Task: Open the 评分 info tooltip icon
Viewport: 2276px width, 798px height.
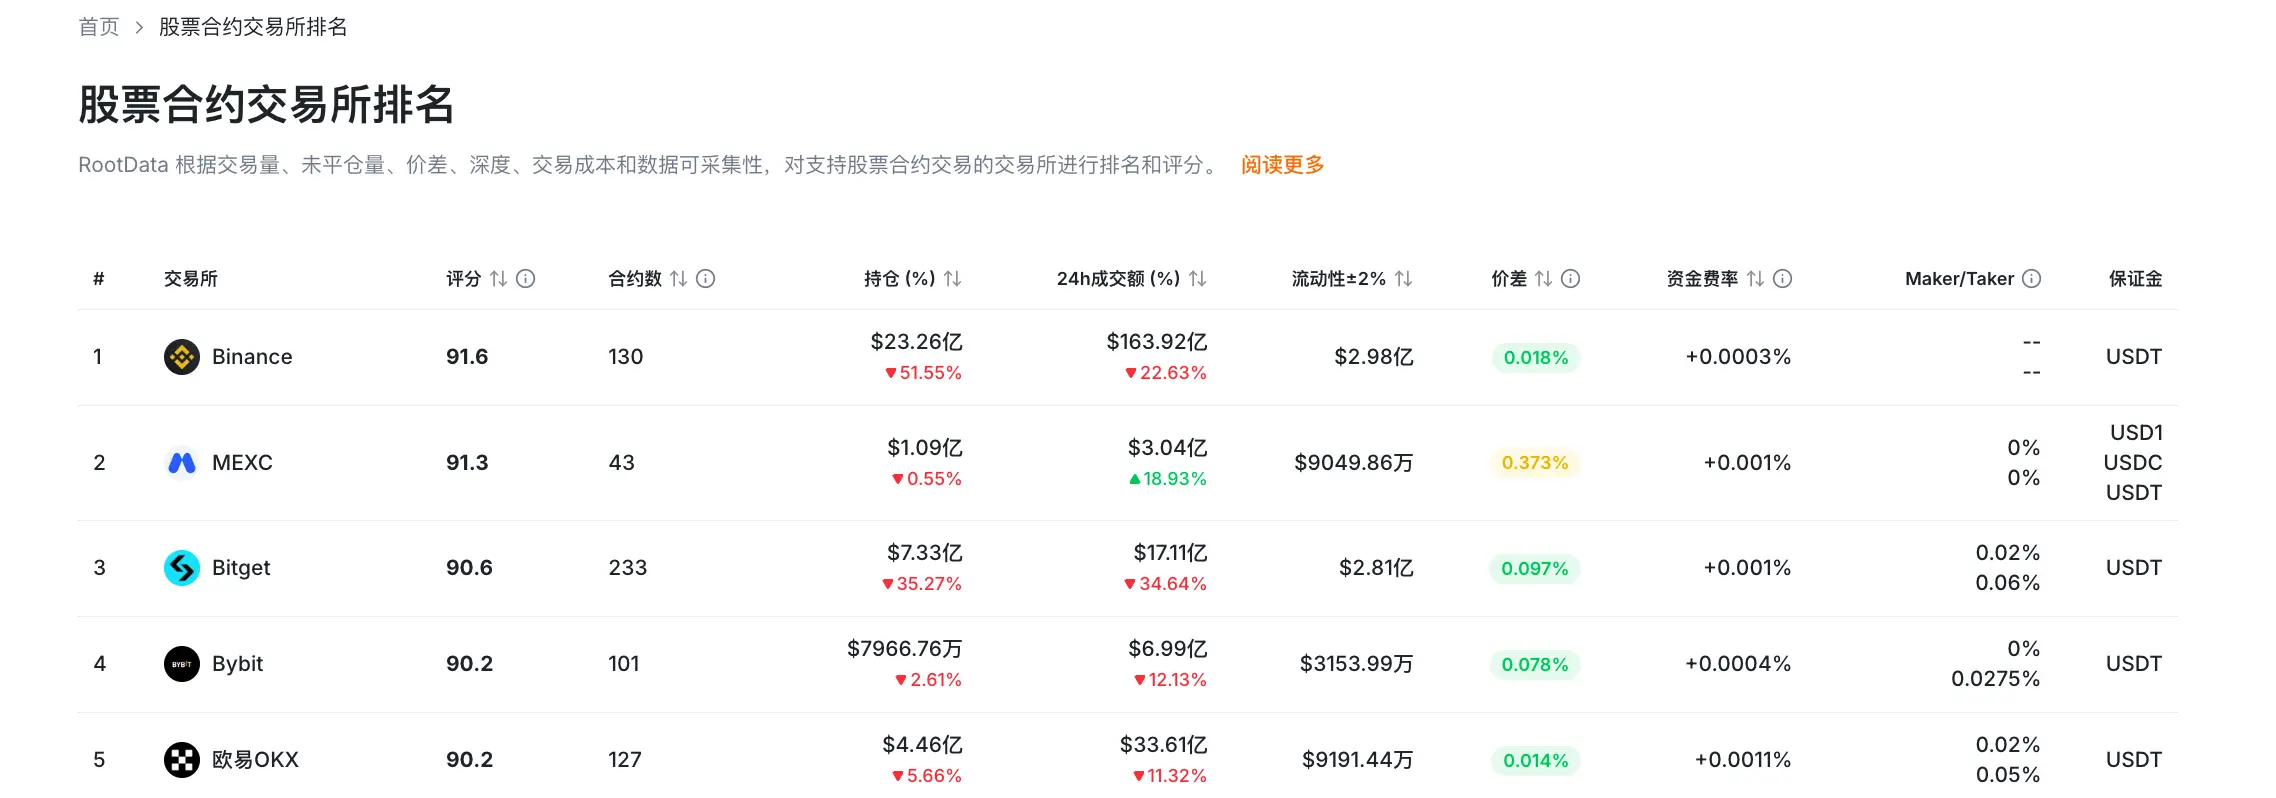Action: [525, 279]
